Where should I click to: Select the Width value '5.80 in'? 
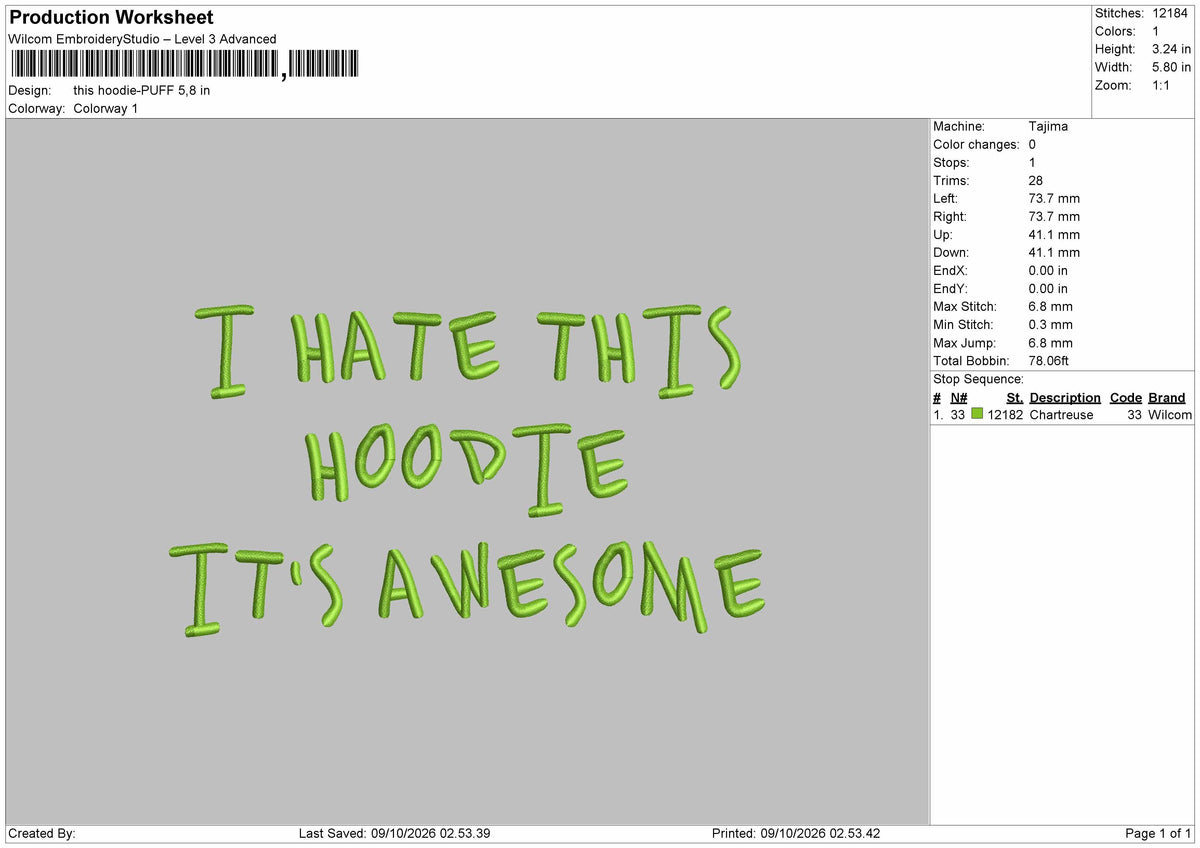[1172, 67]
